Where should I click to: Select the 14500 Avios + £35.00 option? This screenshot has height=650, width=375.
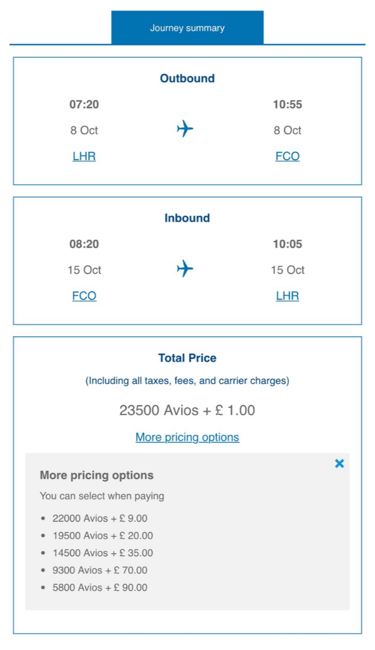click(103, 553)
